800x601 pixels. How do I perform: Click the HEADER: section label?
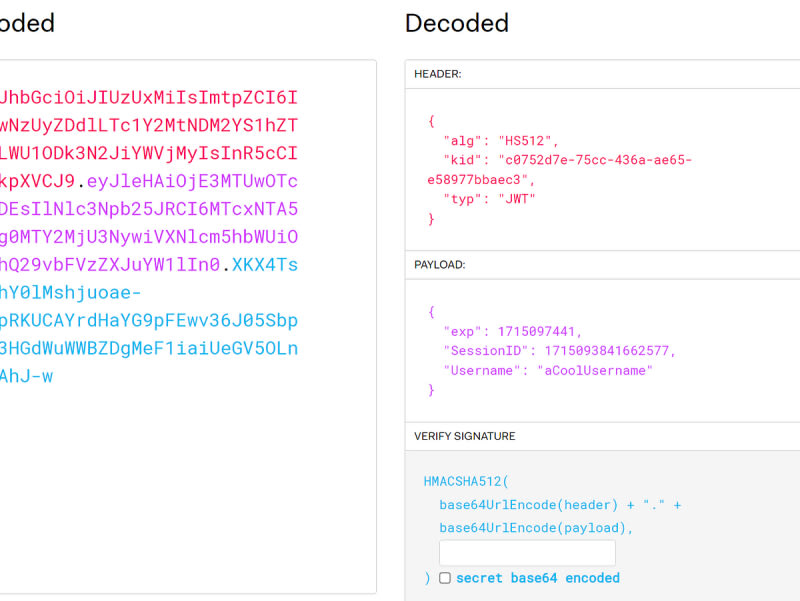(438, 74)
